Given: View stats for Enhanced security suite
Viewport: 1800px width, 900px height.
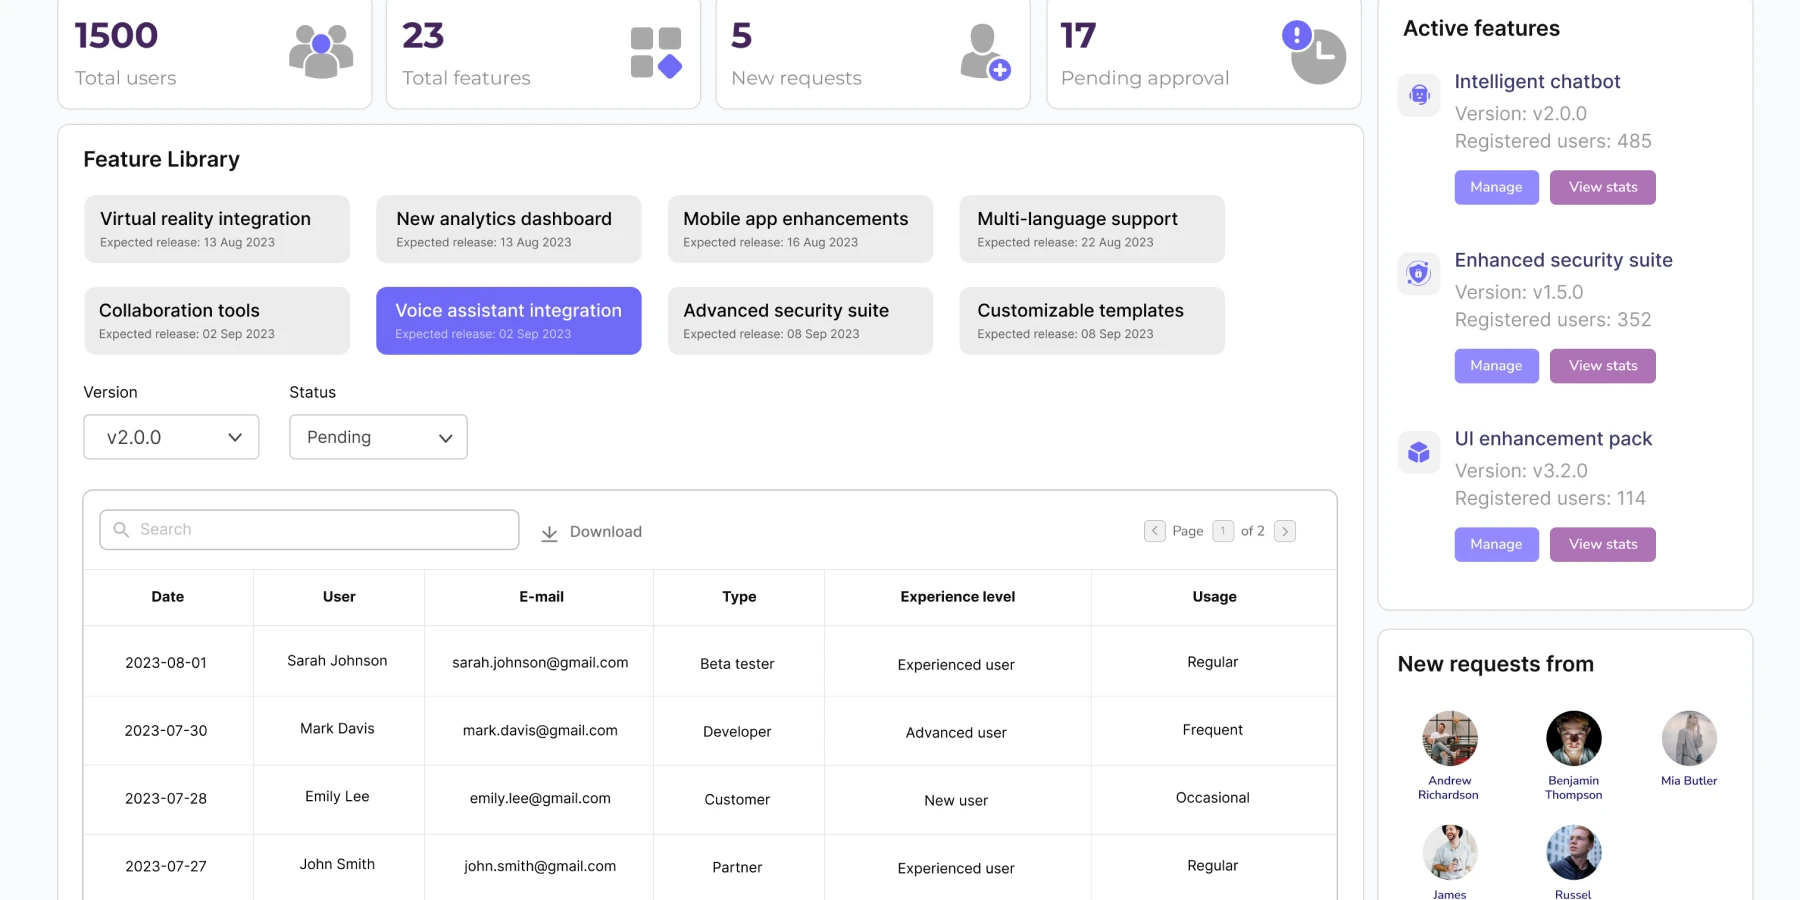Looking at the screenshot, I should pos(1602,366).
